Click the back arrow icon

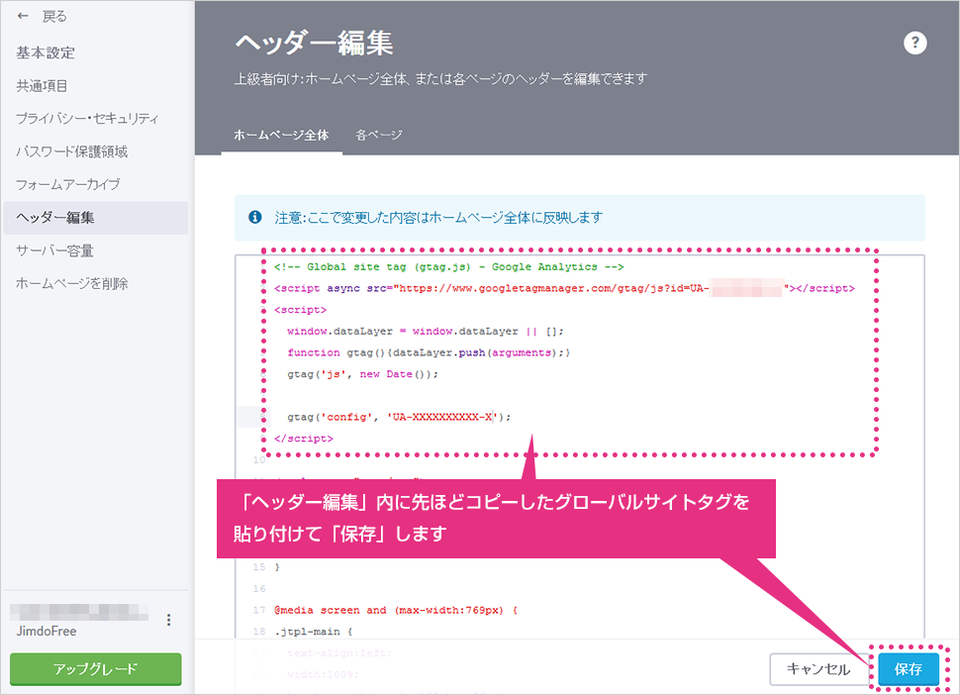pos(23,16)
